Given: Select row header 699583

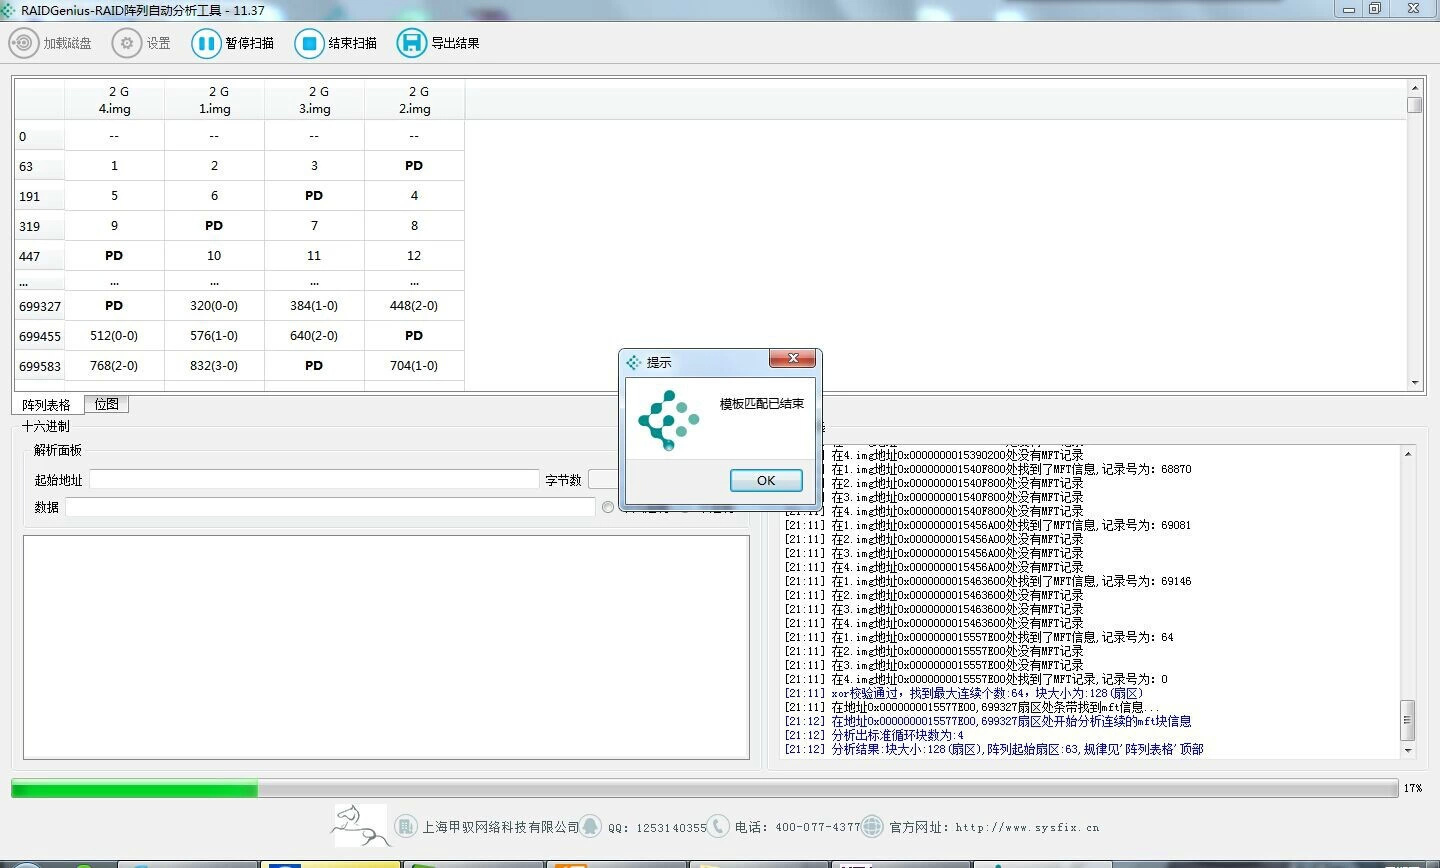Looking at the screenshot, I should tap(40, 366).
